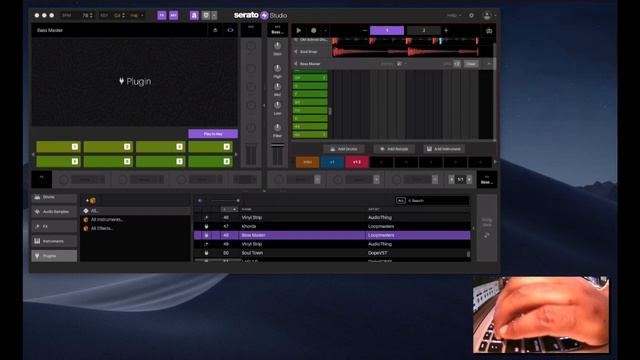This screenshot has width=640, height=360.
Task: Select the blue v1 scene
Action: pos(332,162)
